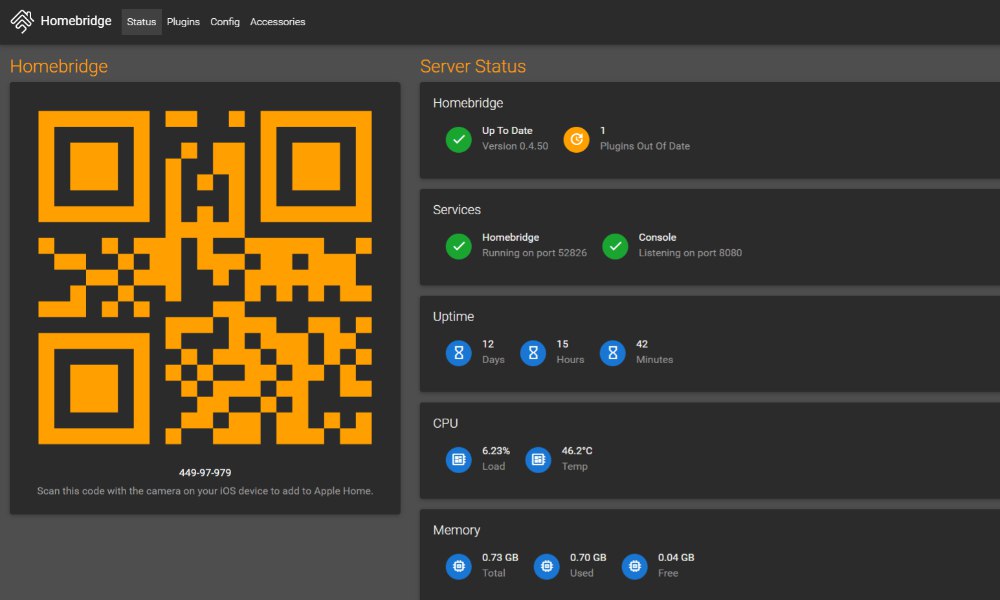Go to the Accessories tab
Screen dimensions: 1000x600
(277, 22)
